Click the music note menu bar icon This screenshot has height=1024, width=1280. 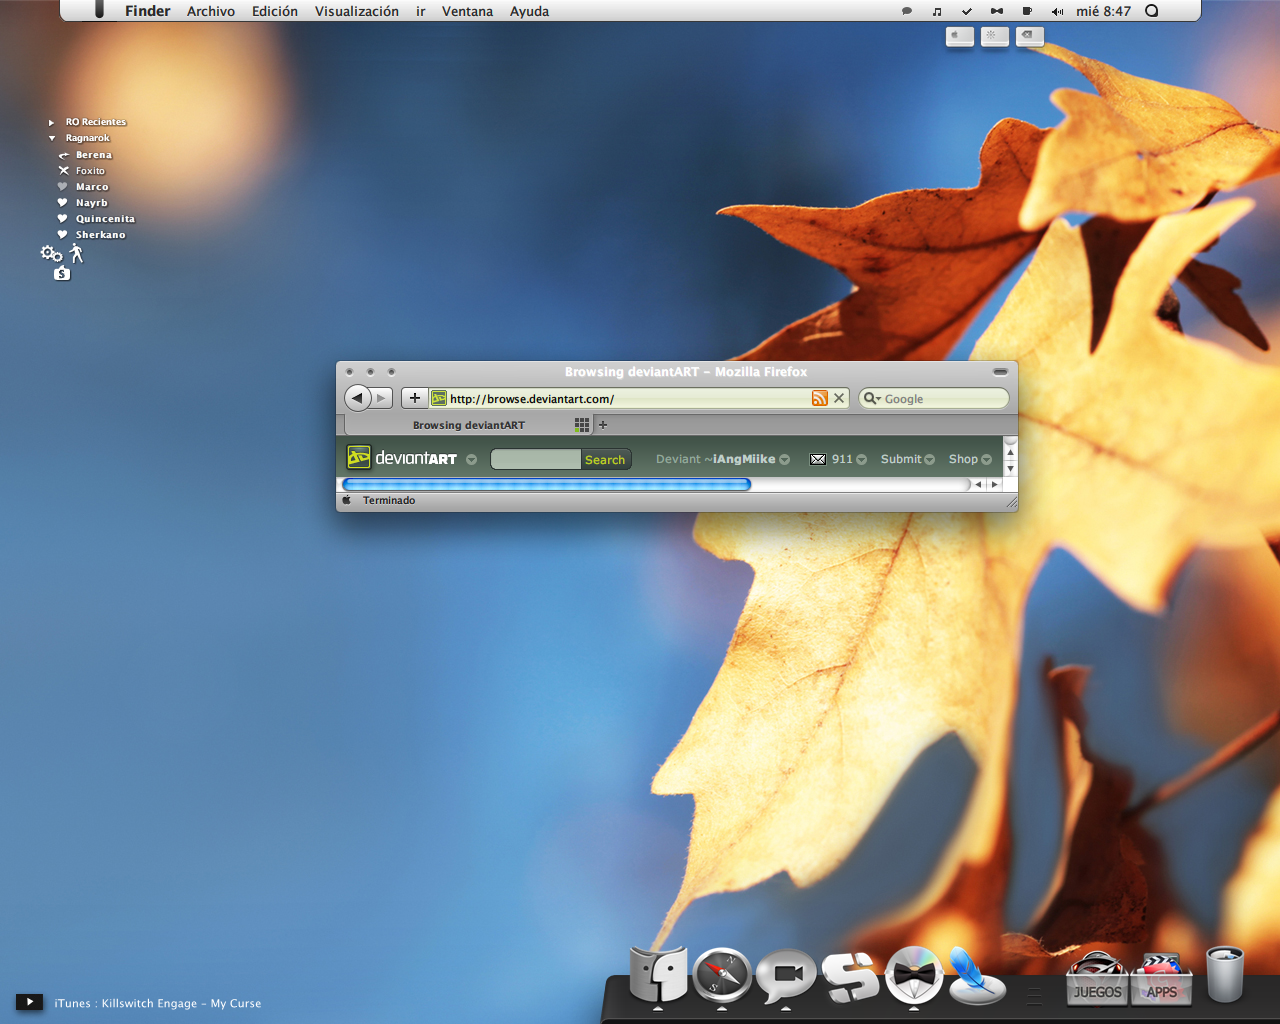click(937, 11)
